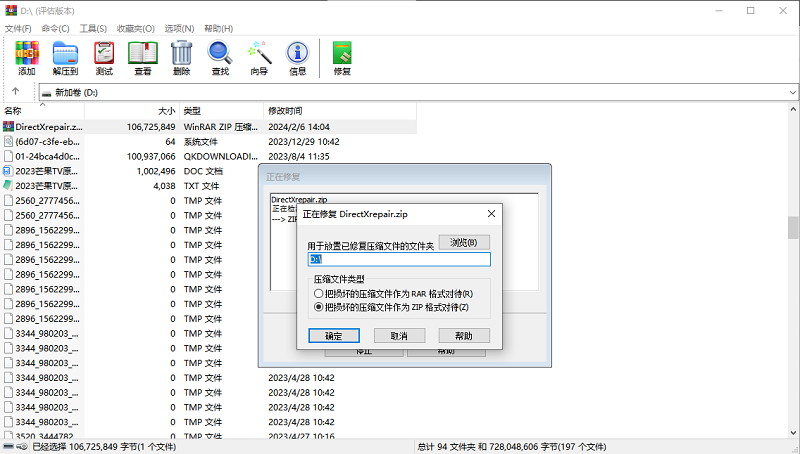The width and height of the screenshot is (800, 454).
Task: Click the 添加 (Add) toolbar icon
Action: 27,58
